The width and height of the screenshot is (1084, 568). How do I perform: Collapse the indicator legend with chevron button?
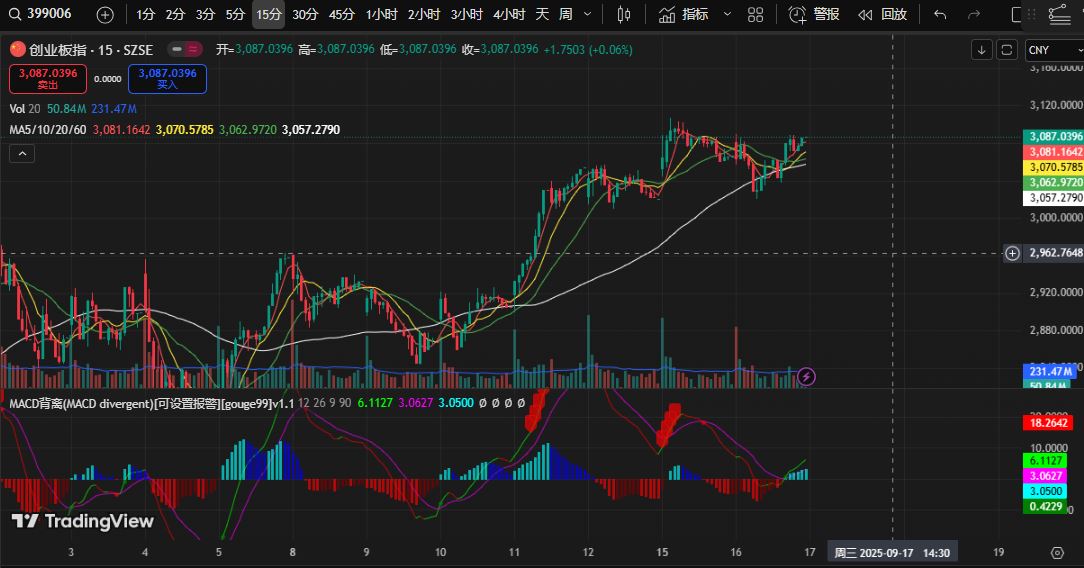(21, 153)
